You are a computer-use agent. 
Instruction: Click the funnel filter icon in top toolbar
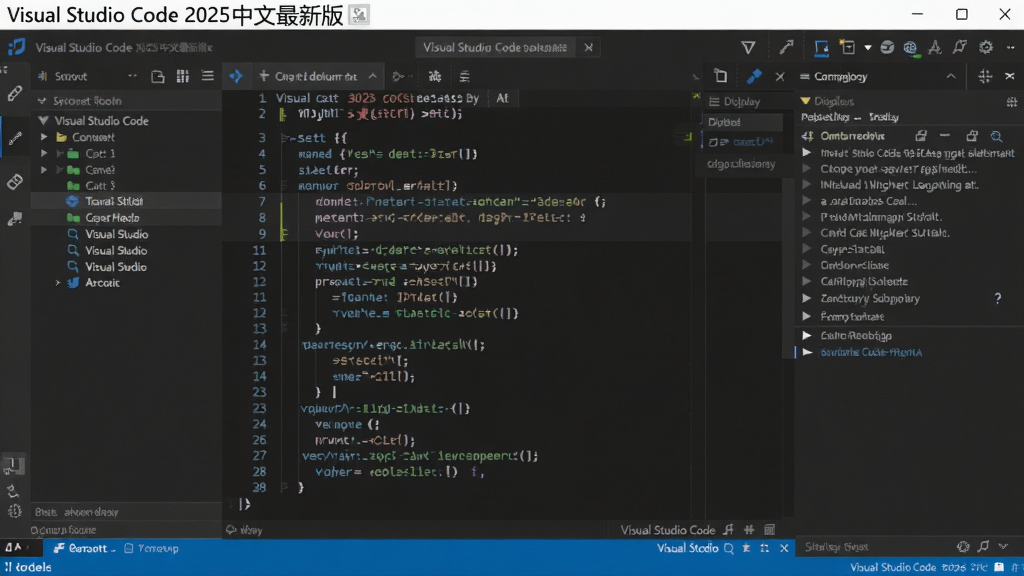click(748, 47)
